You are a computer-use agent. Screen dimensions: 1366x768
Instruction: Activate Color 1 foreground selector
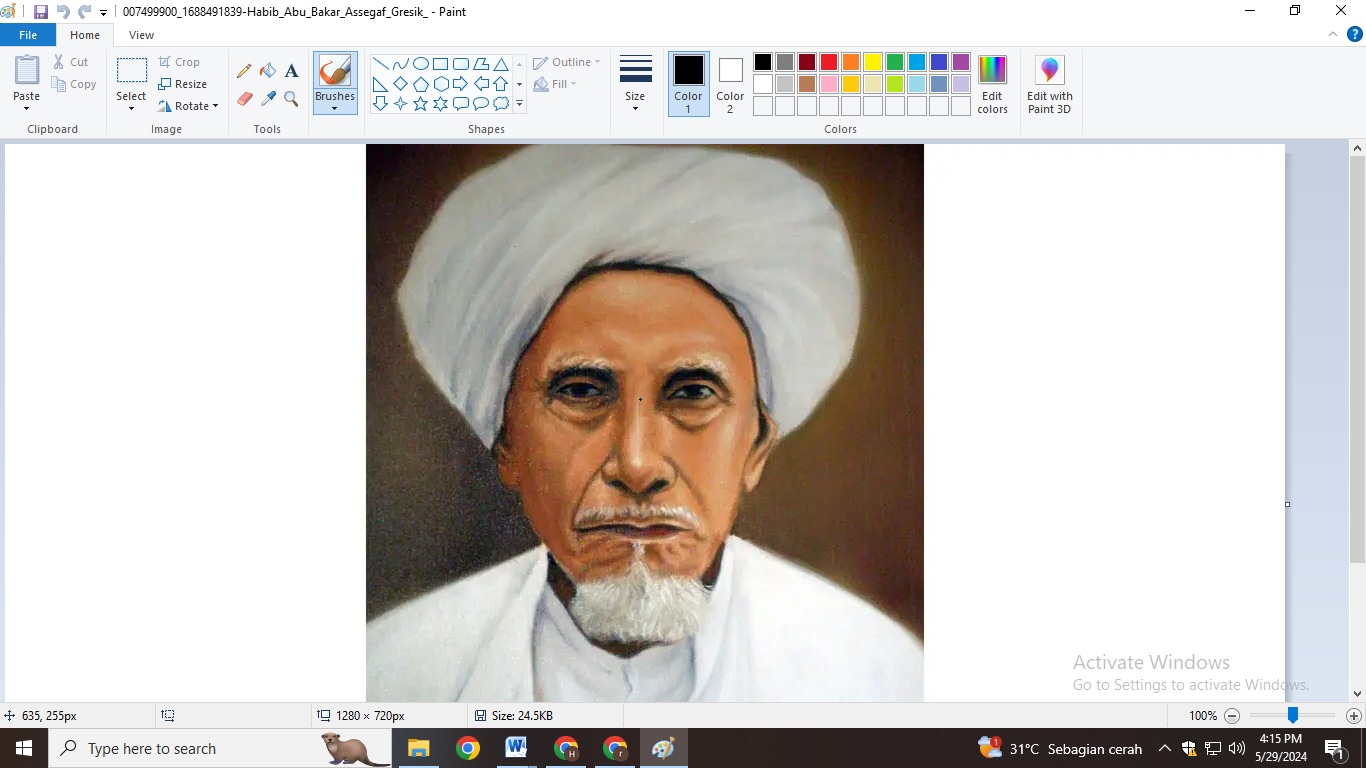(688, 83)
